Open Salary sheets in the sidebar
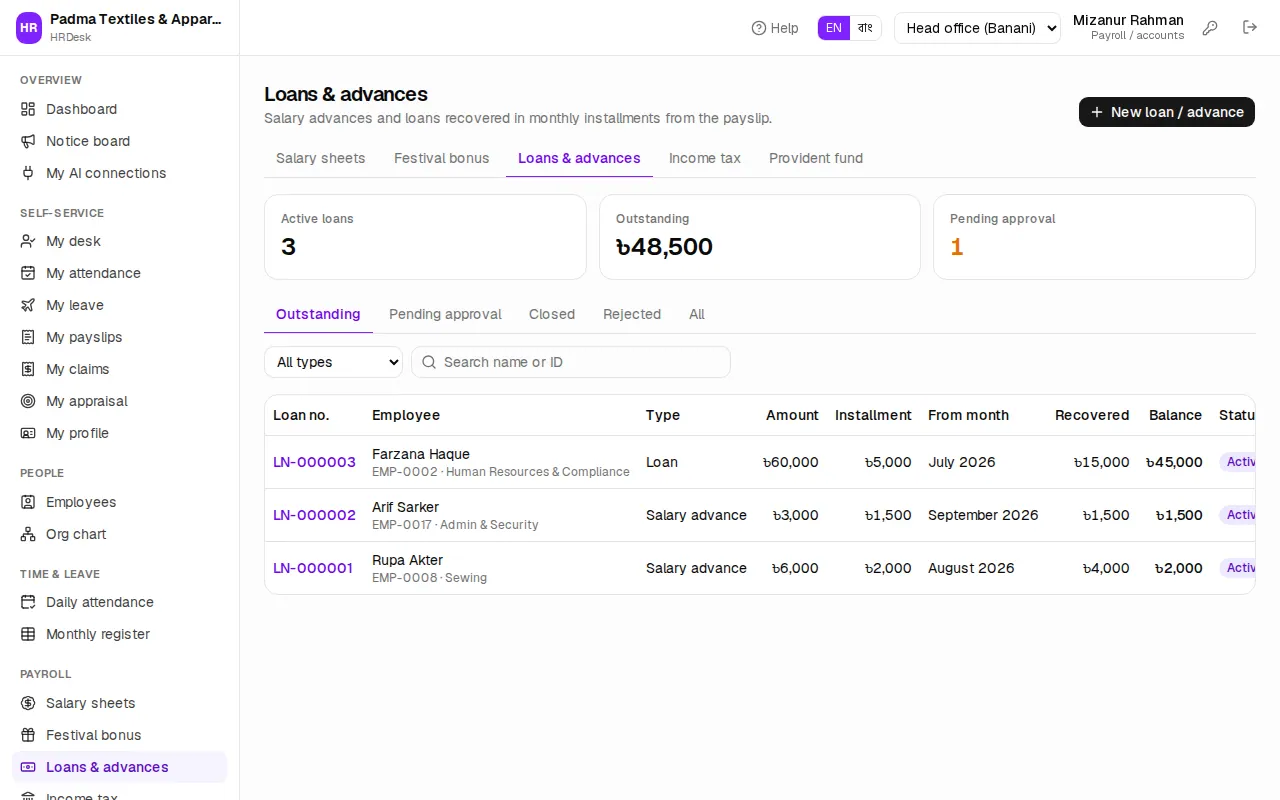The image size is (1280, 800). coord(119,703)
